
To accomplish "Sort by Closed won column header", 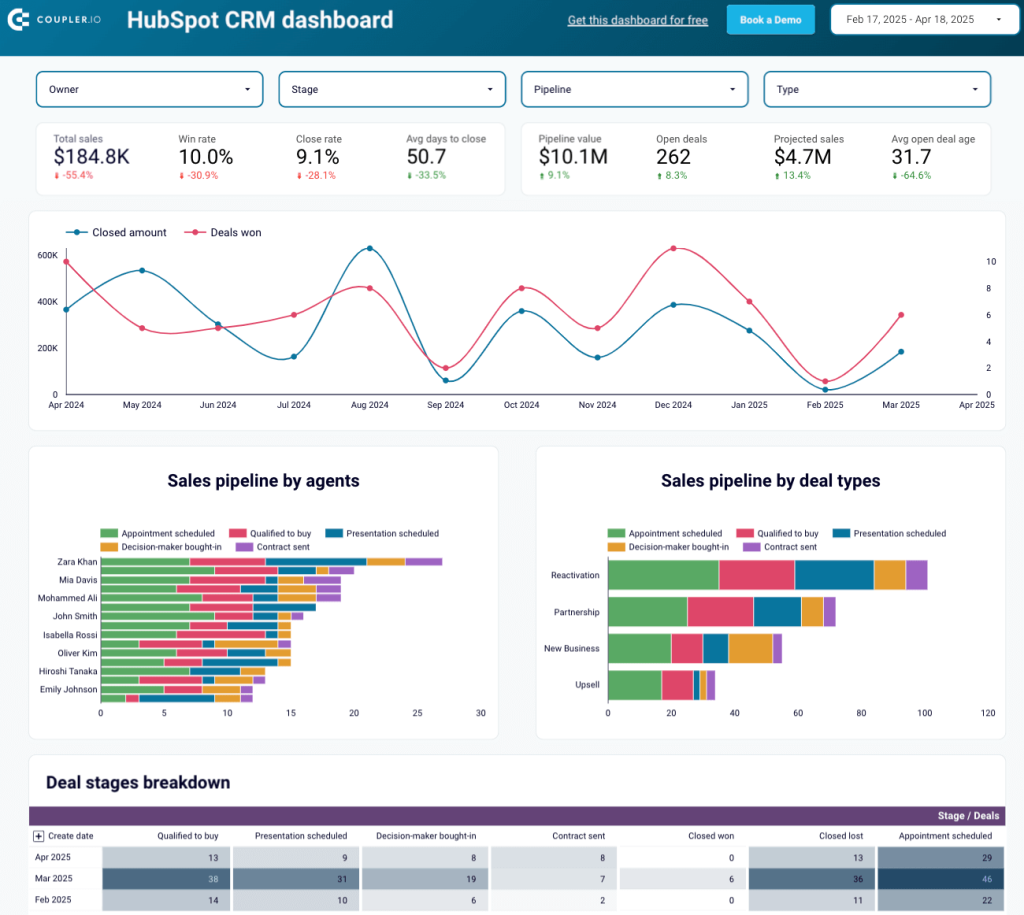I will (x=711, y=836).
